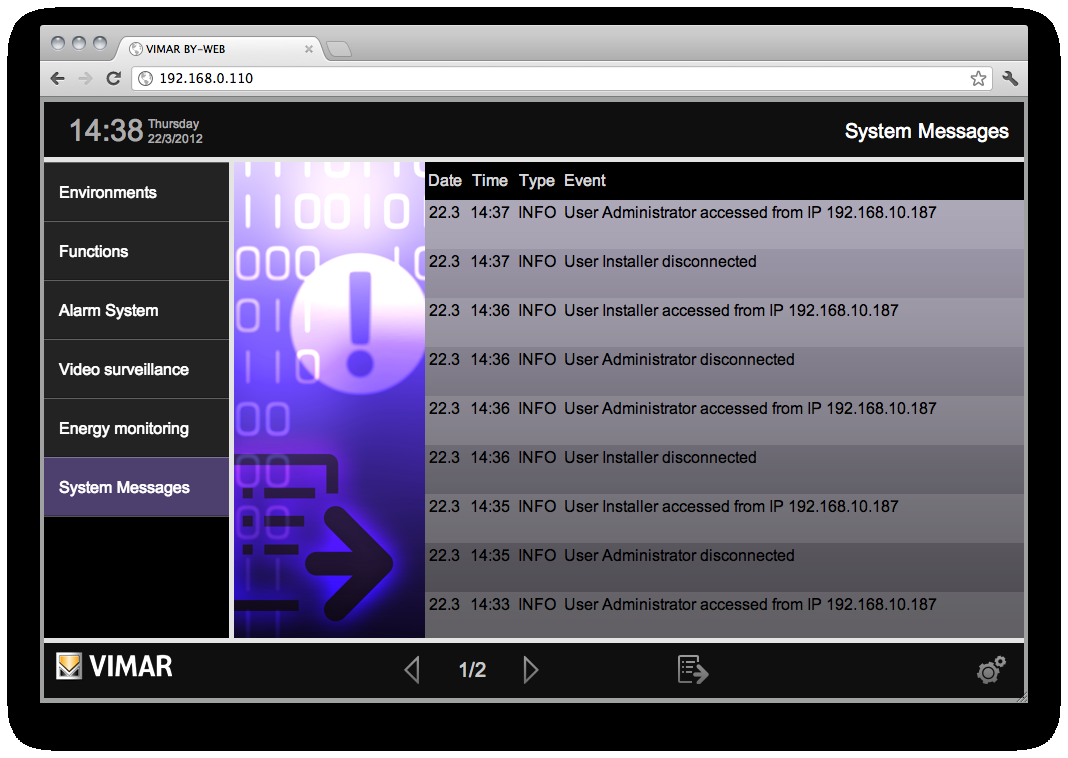Open the Environments menu item
Viewport: 1068px width, 758px height.
(x=136, y=192)
